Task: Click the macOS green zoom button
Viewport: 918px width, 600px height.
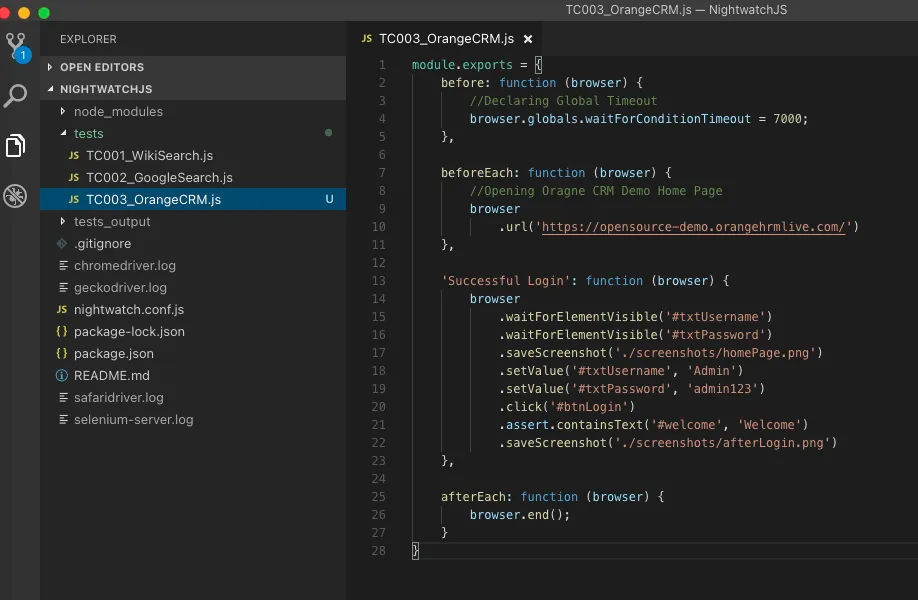Action: click(44, 13)
